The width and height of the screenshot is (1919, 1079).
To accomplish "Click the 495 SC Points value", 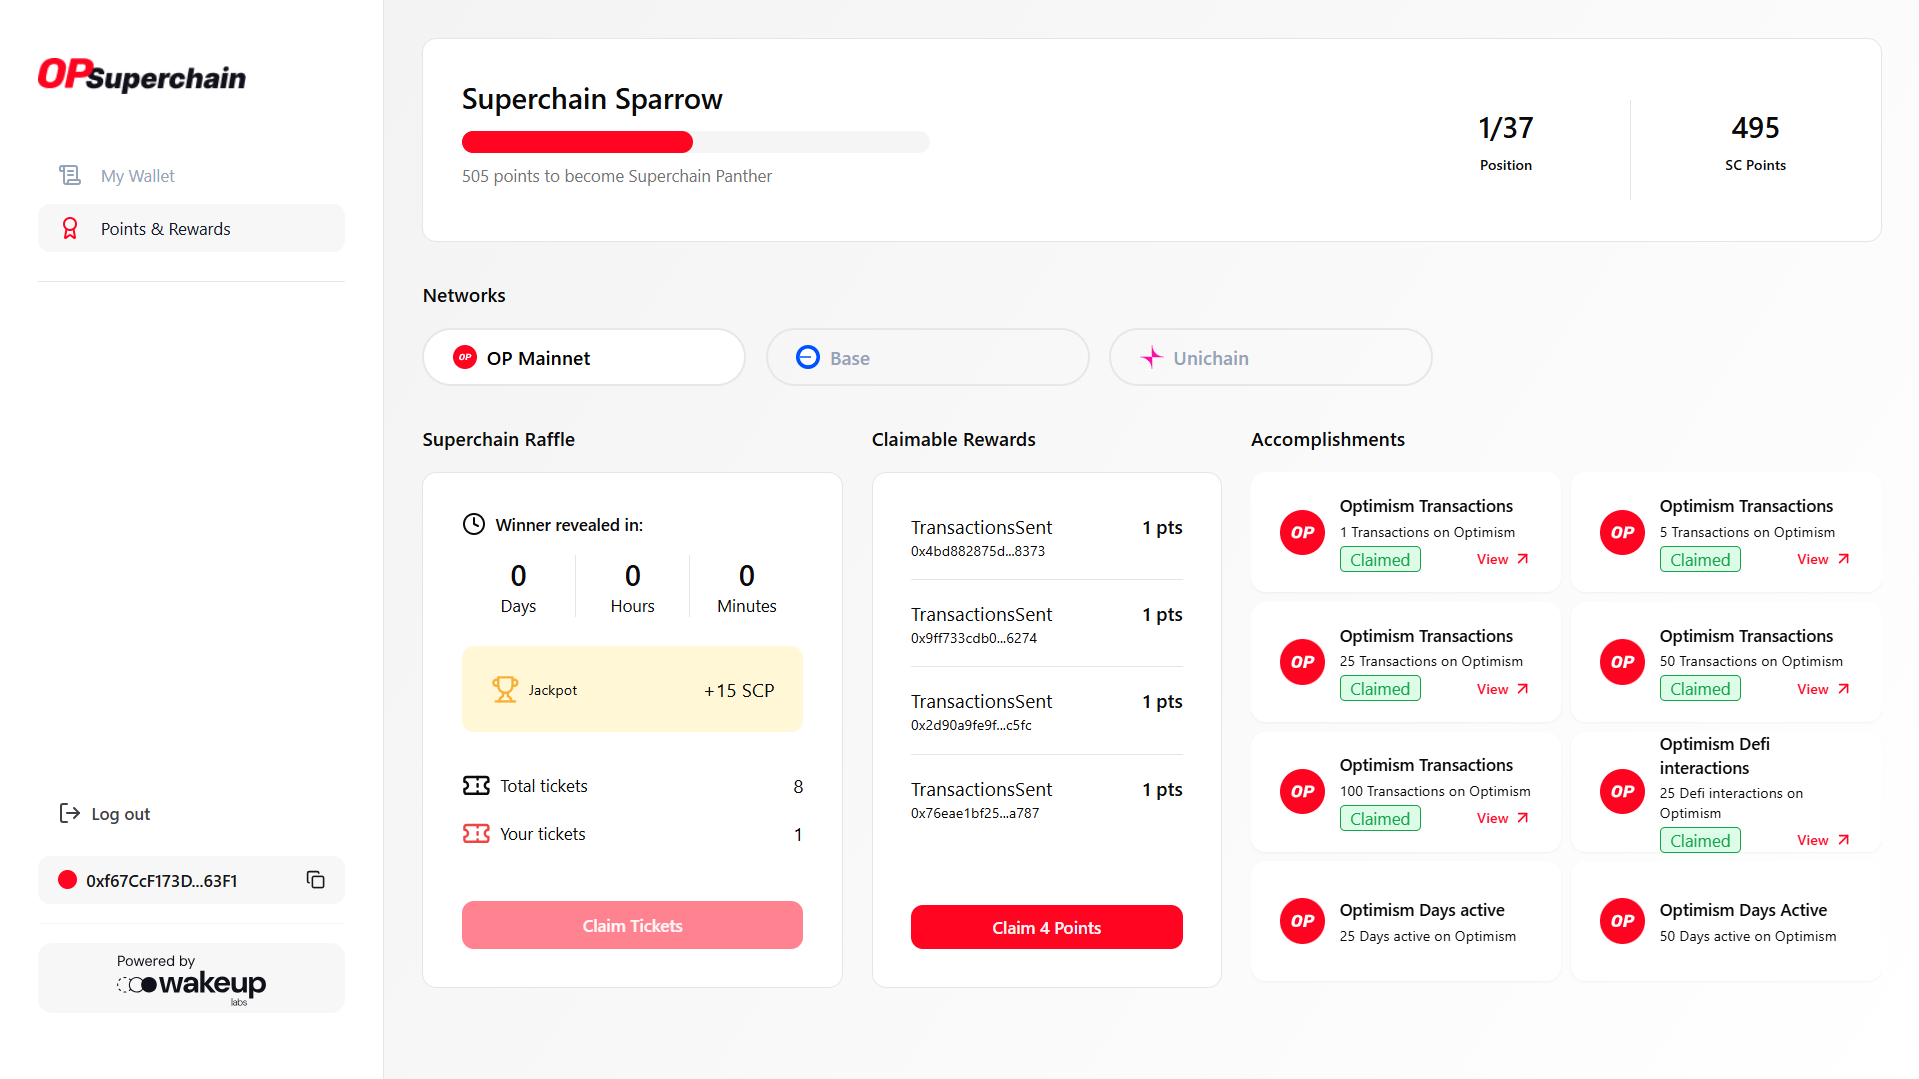I will [x=1755, y=128].
